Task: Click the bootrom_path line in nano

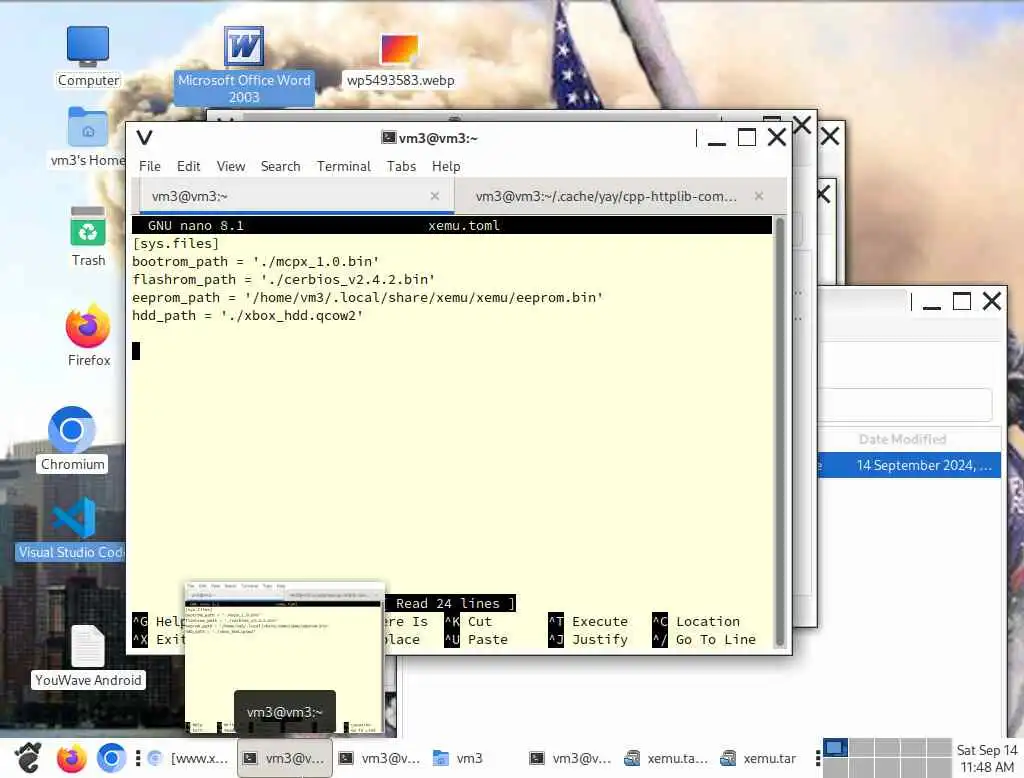Action: pyautogui.click(x=255, y=261)
